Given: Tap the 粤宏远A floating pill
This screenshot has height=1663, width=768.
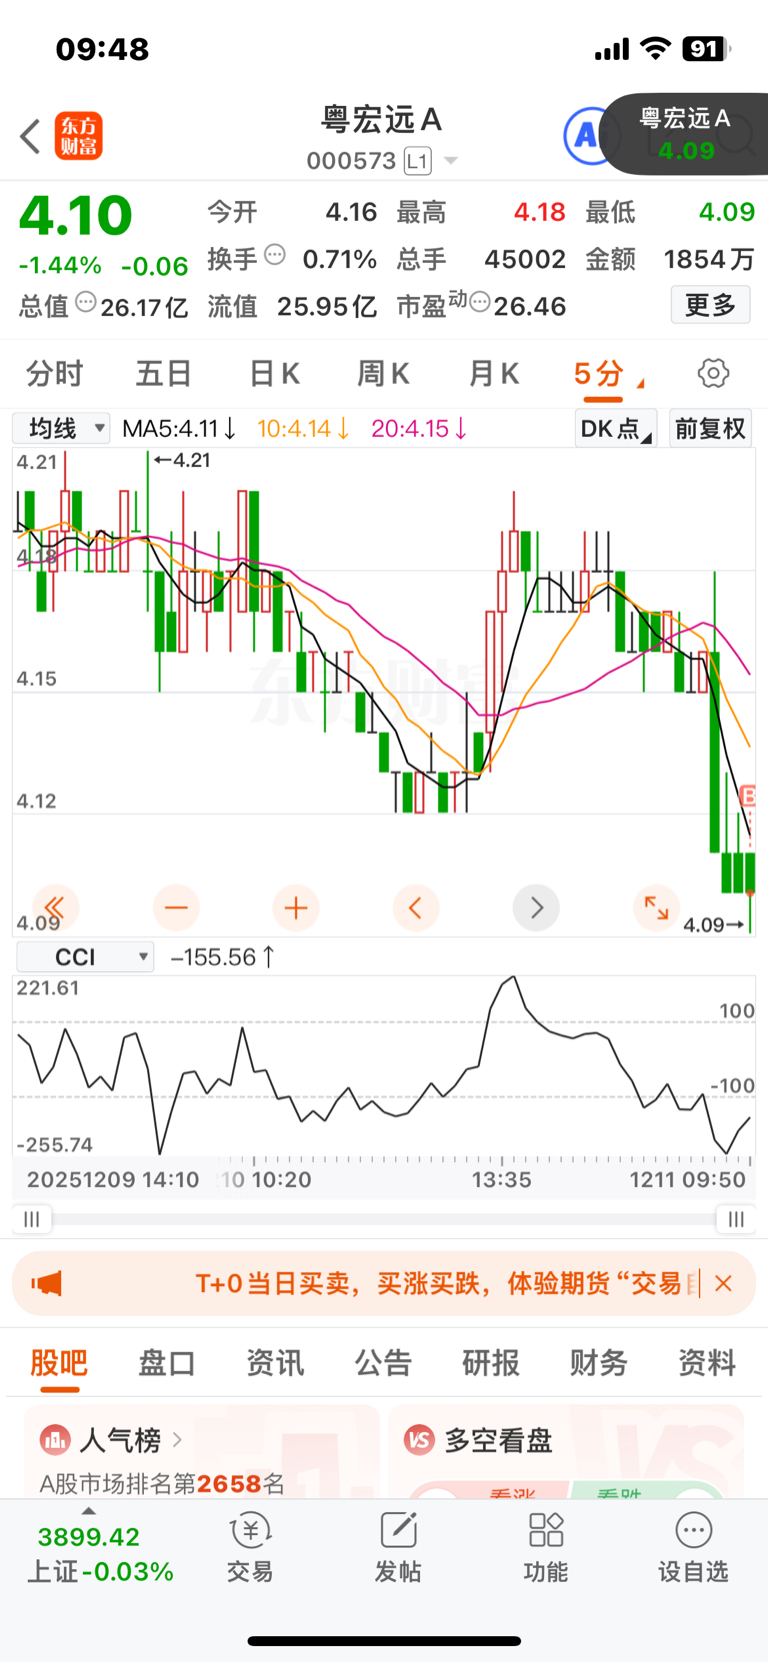Looking at the screenshot, I should [x=686, y=134].
